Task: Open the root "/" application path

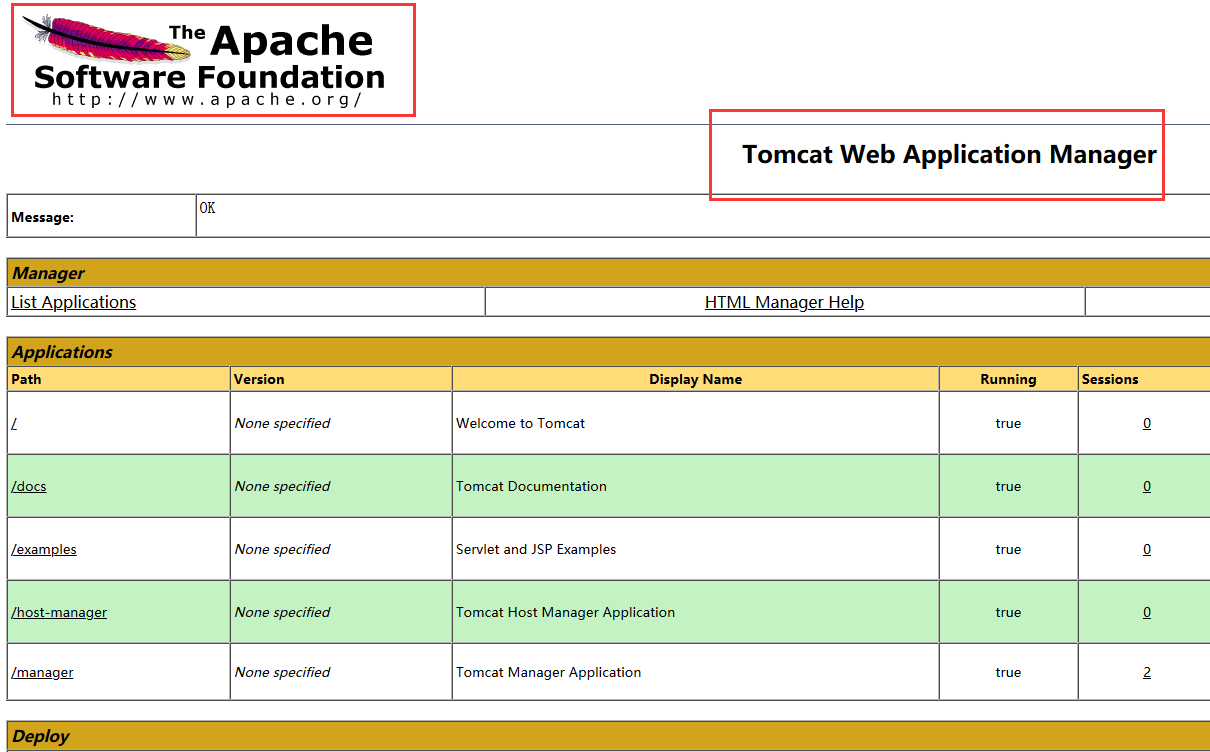Action: 14,423
